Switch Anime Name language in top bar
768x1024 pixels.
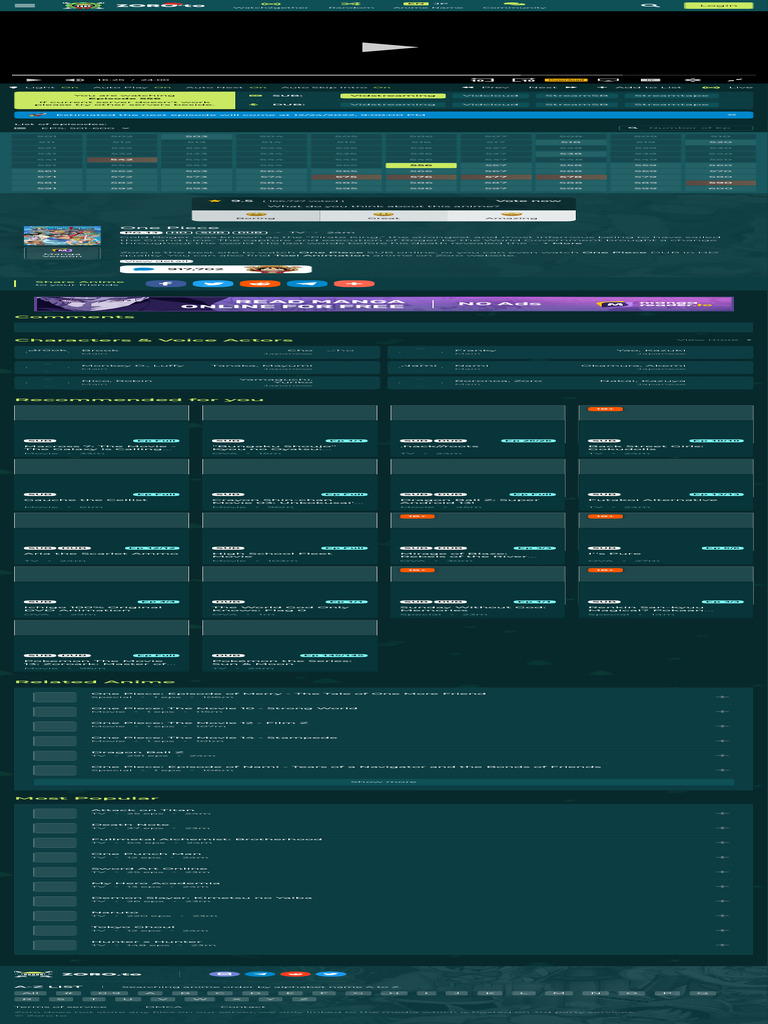[x=428, y=5]
